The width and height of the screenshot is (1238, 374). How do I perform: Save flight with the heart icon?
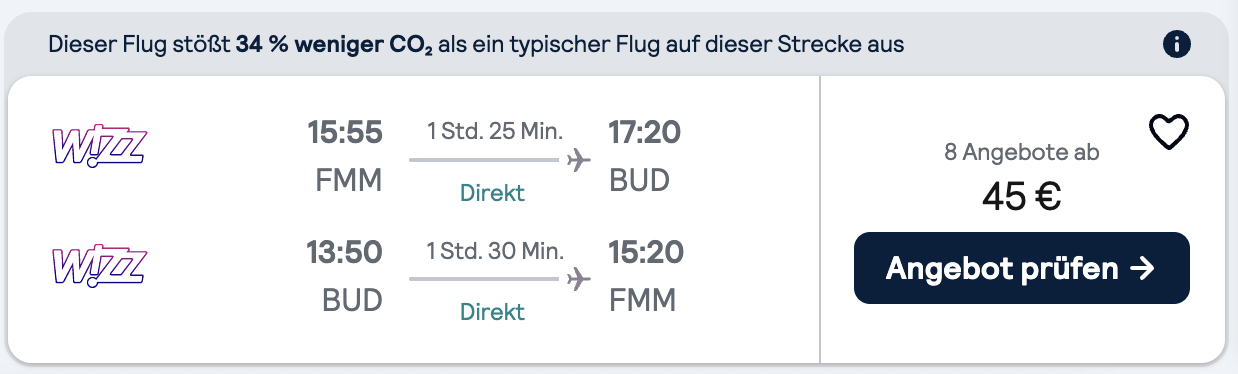click(1168, 132)
